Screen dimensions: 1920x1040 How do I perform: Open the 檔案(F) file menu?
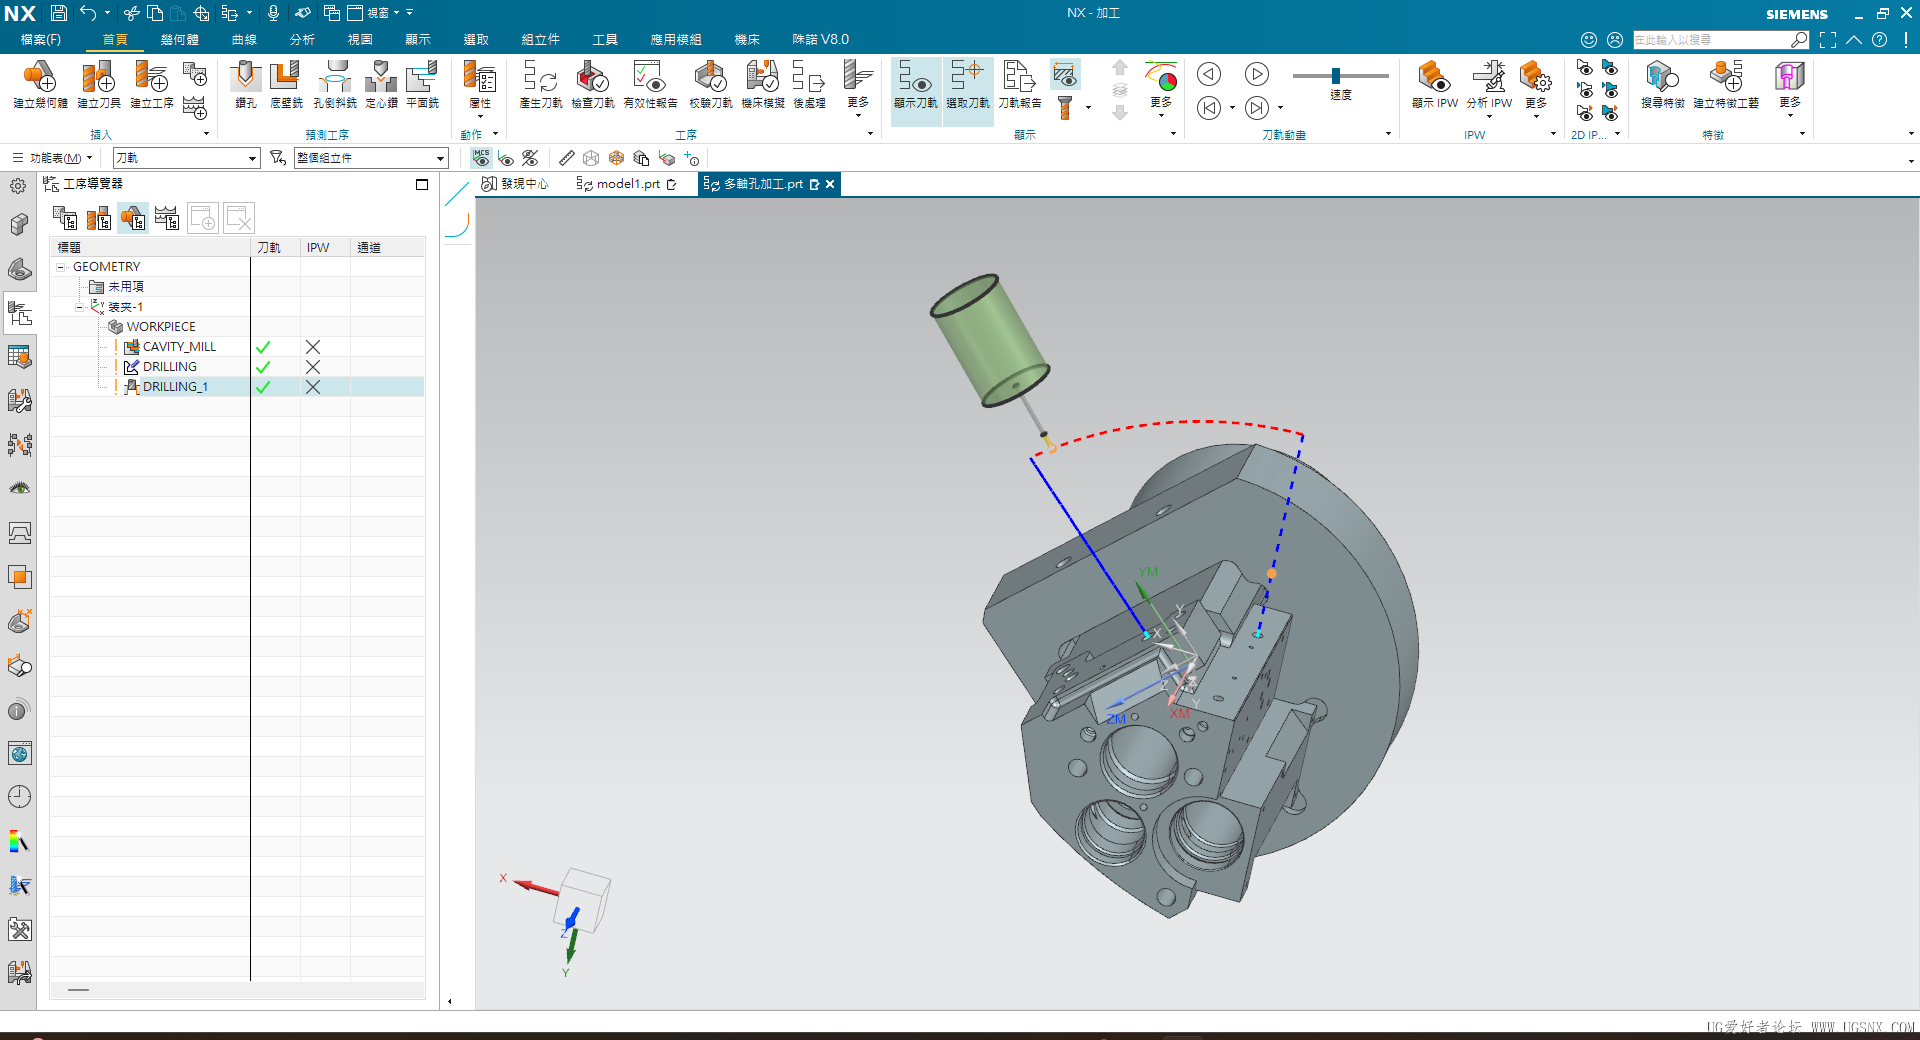coord(41,40)
